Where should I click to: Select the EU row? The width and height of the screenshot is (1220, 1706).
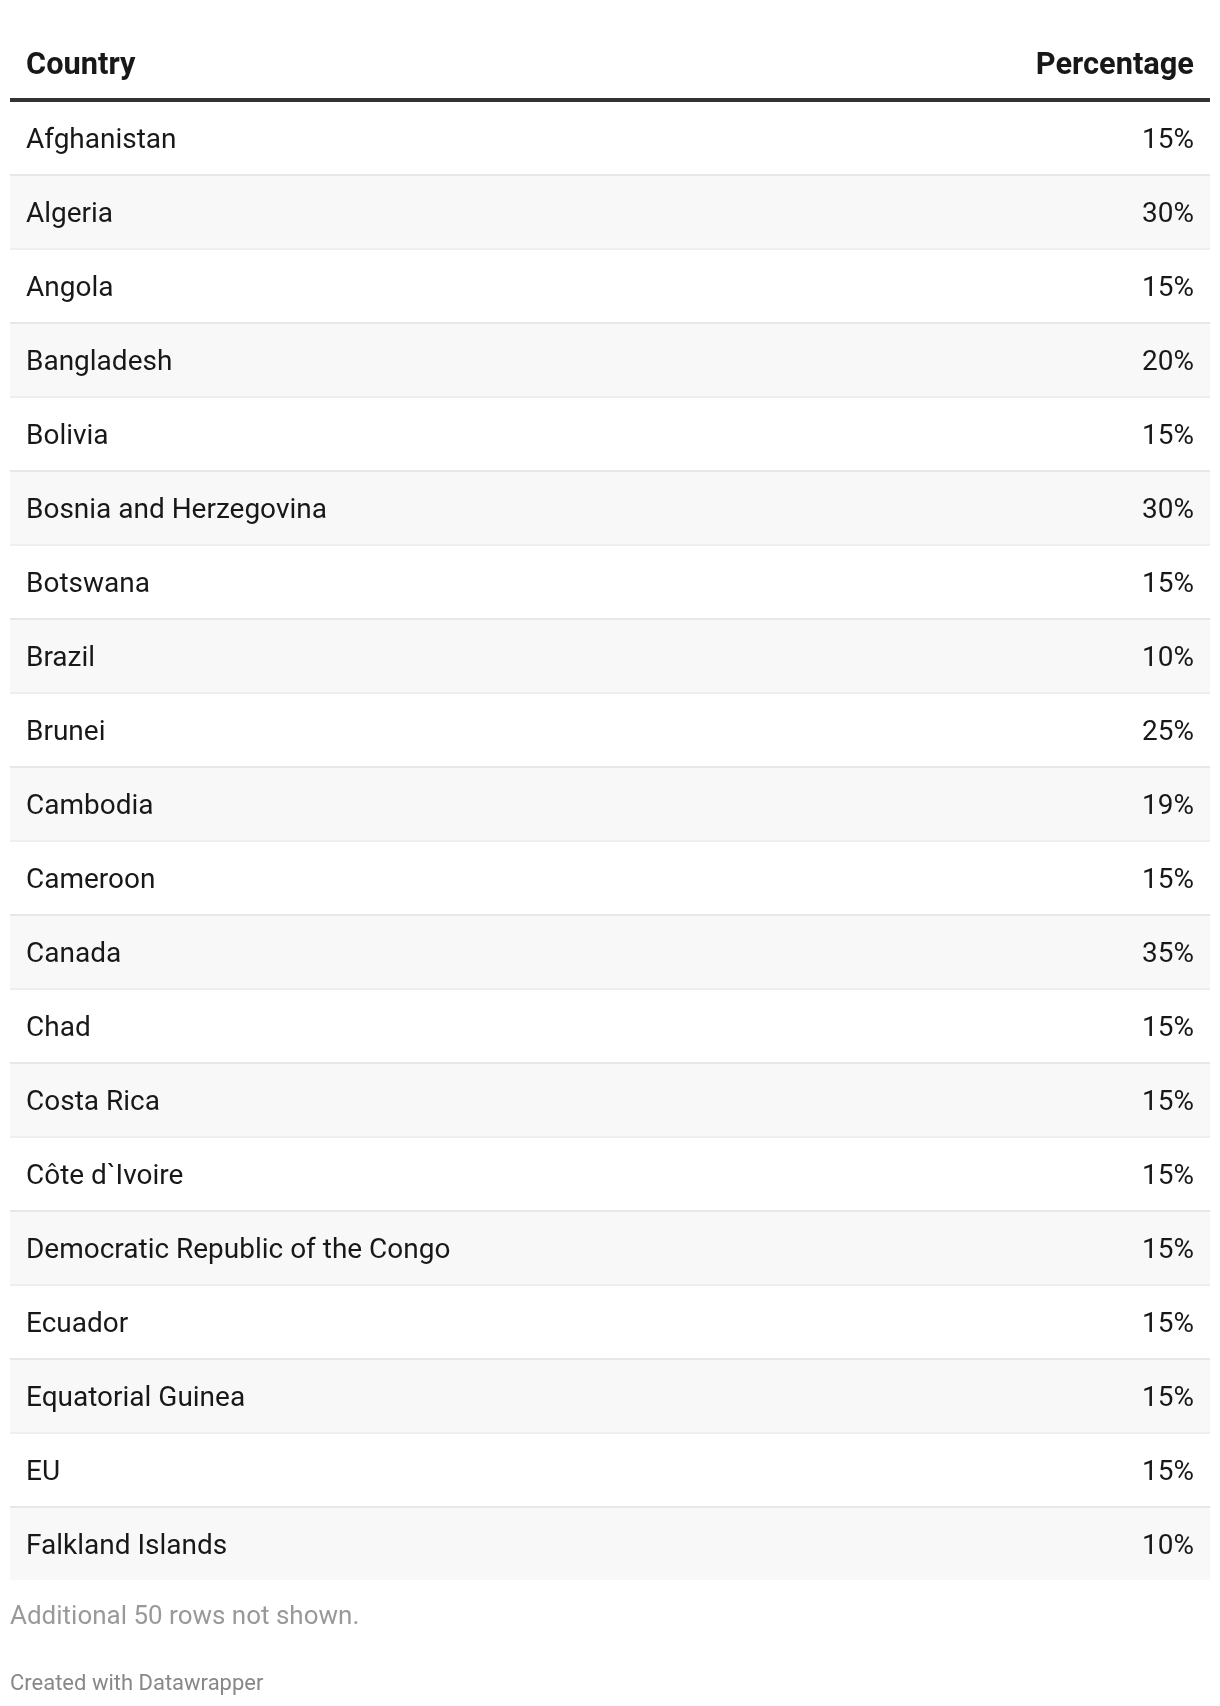[610, 1471]
